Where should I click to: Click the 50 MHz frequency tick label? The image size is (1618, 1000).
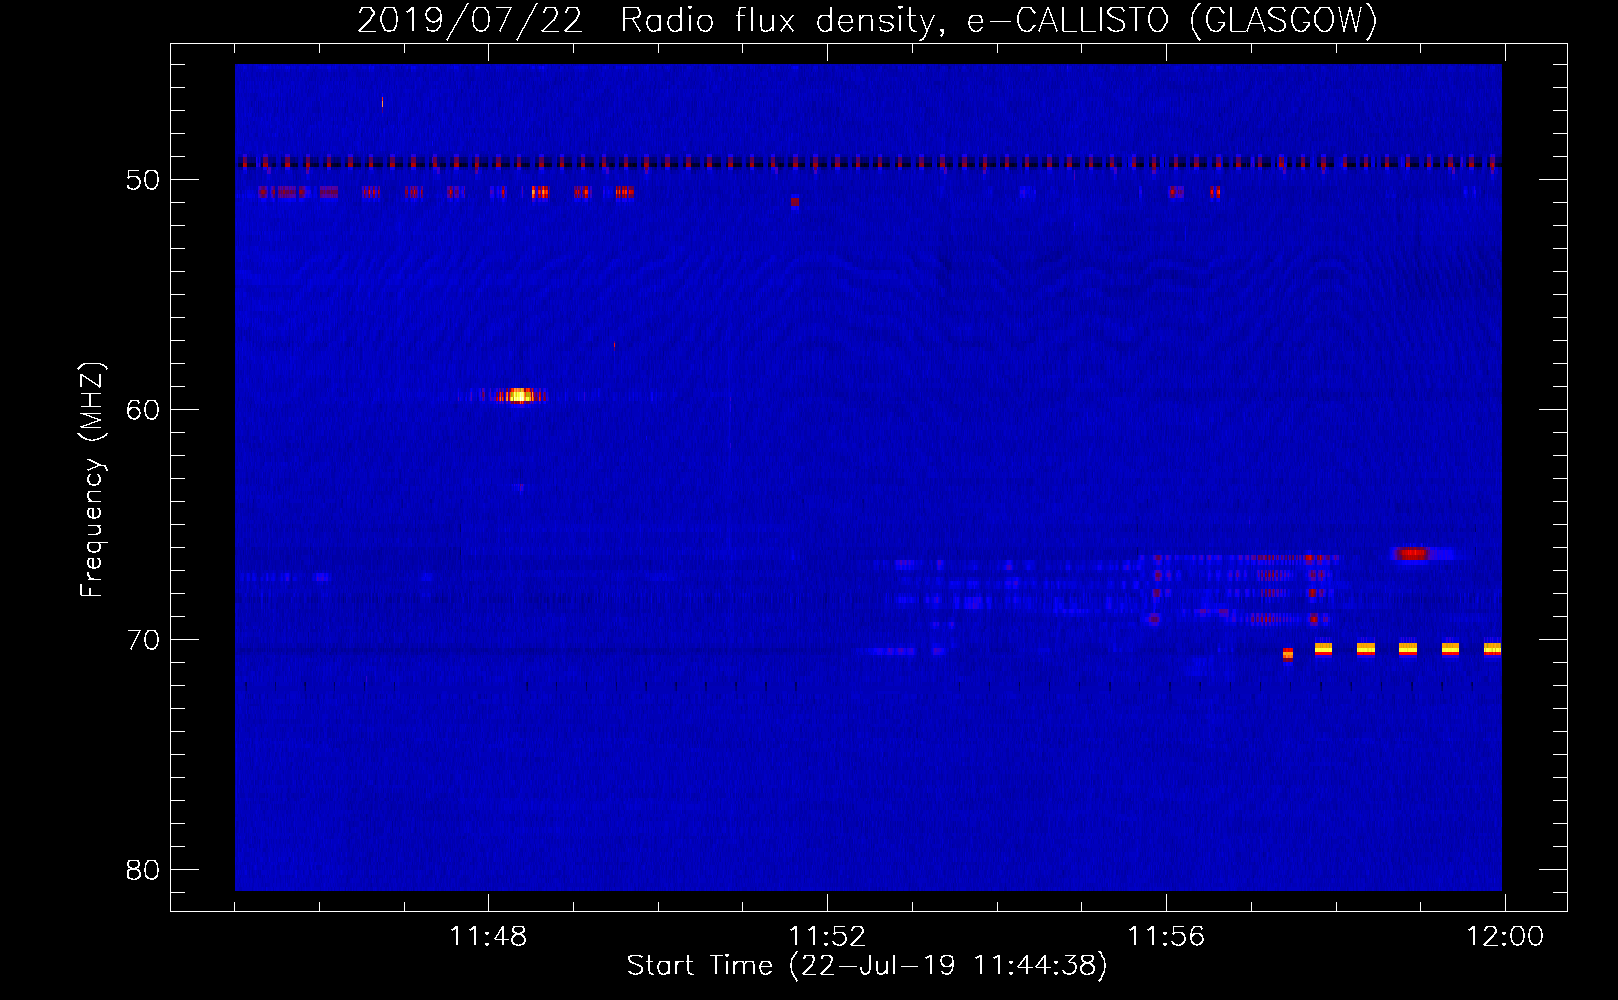[143, 180]
